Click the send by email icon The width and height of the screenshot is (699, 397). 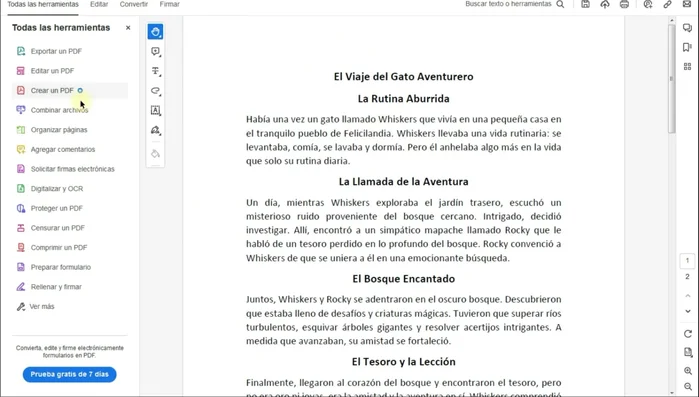point(687,4)
